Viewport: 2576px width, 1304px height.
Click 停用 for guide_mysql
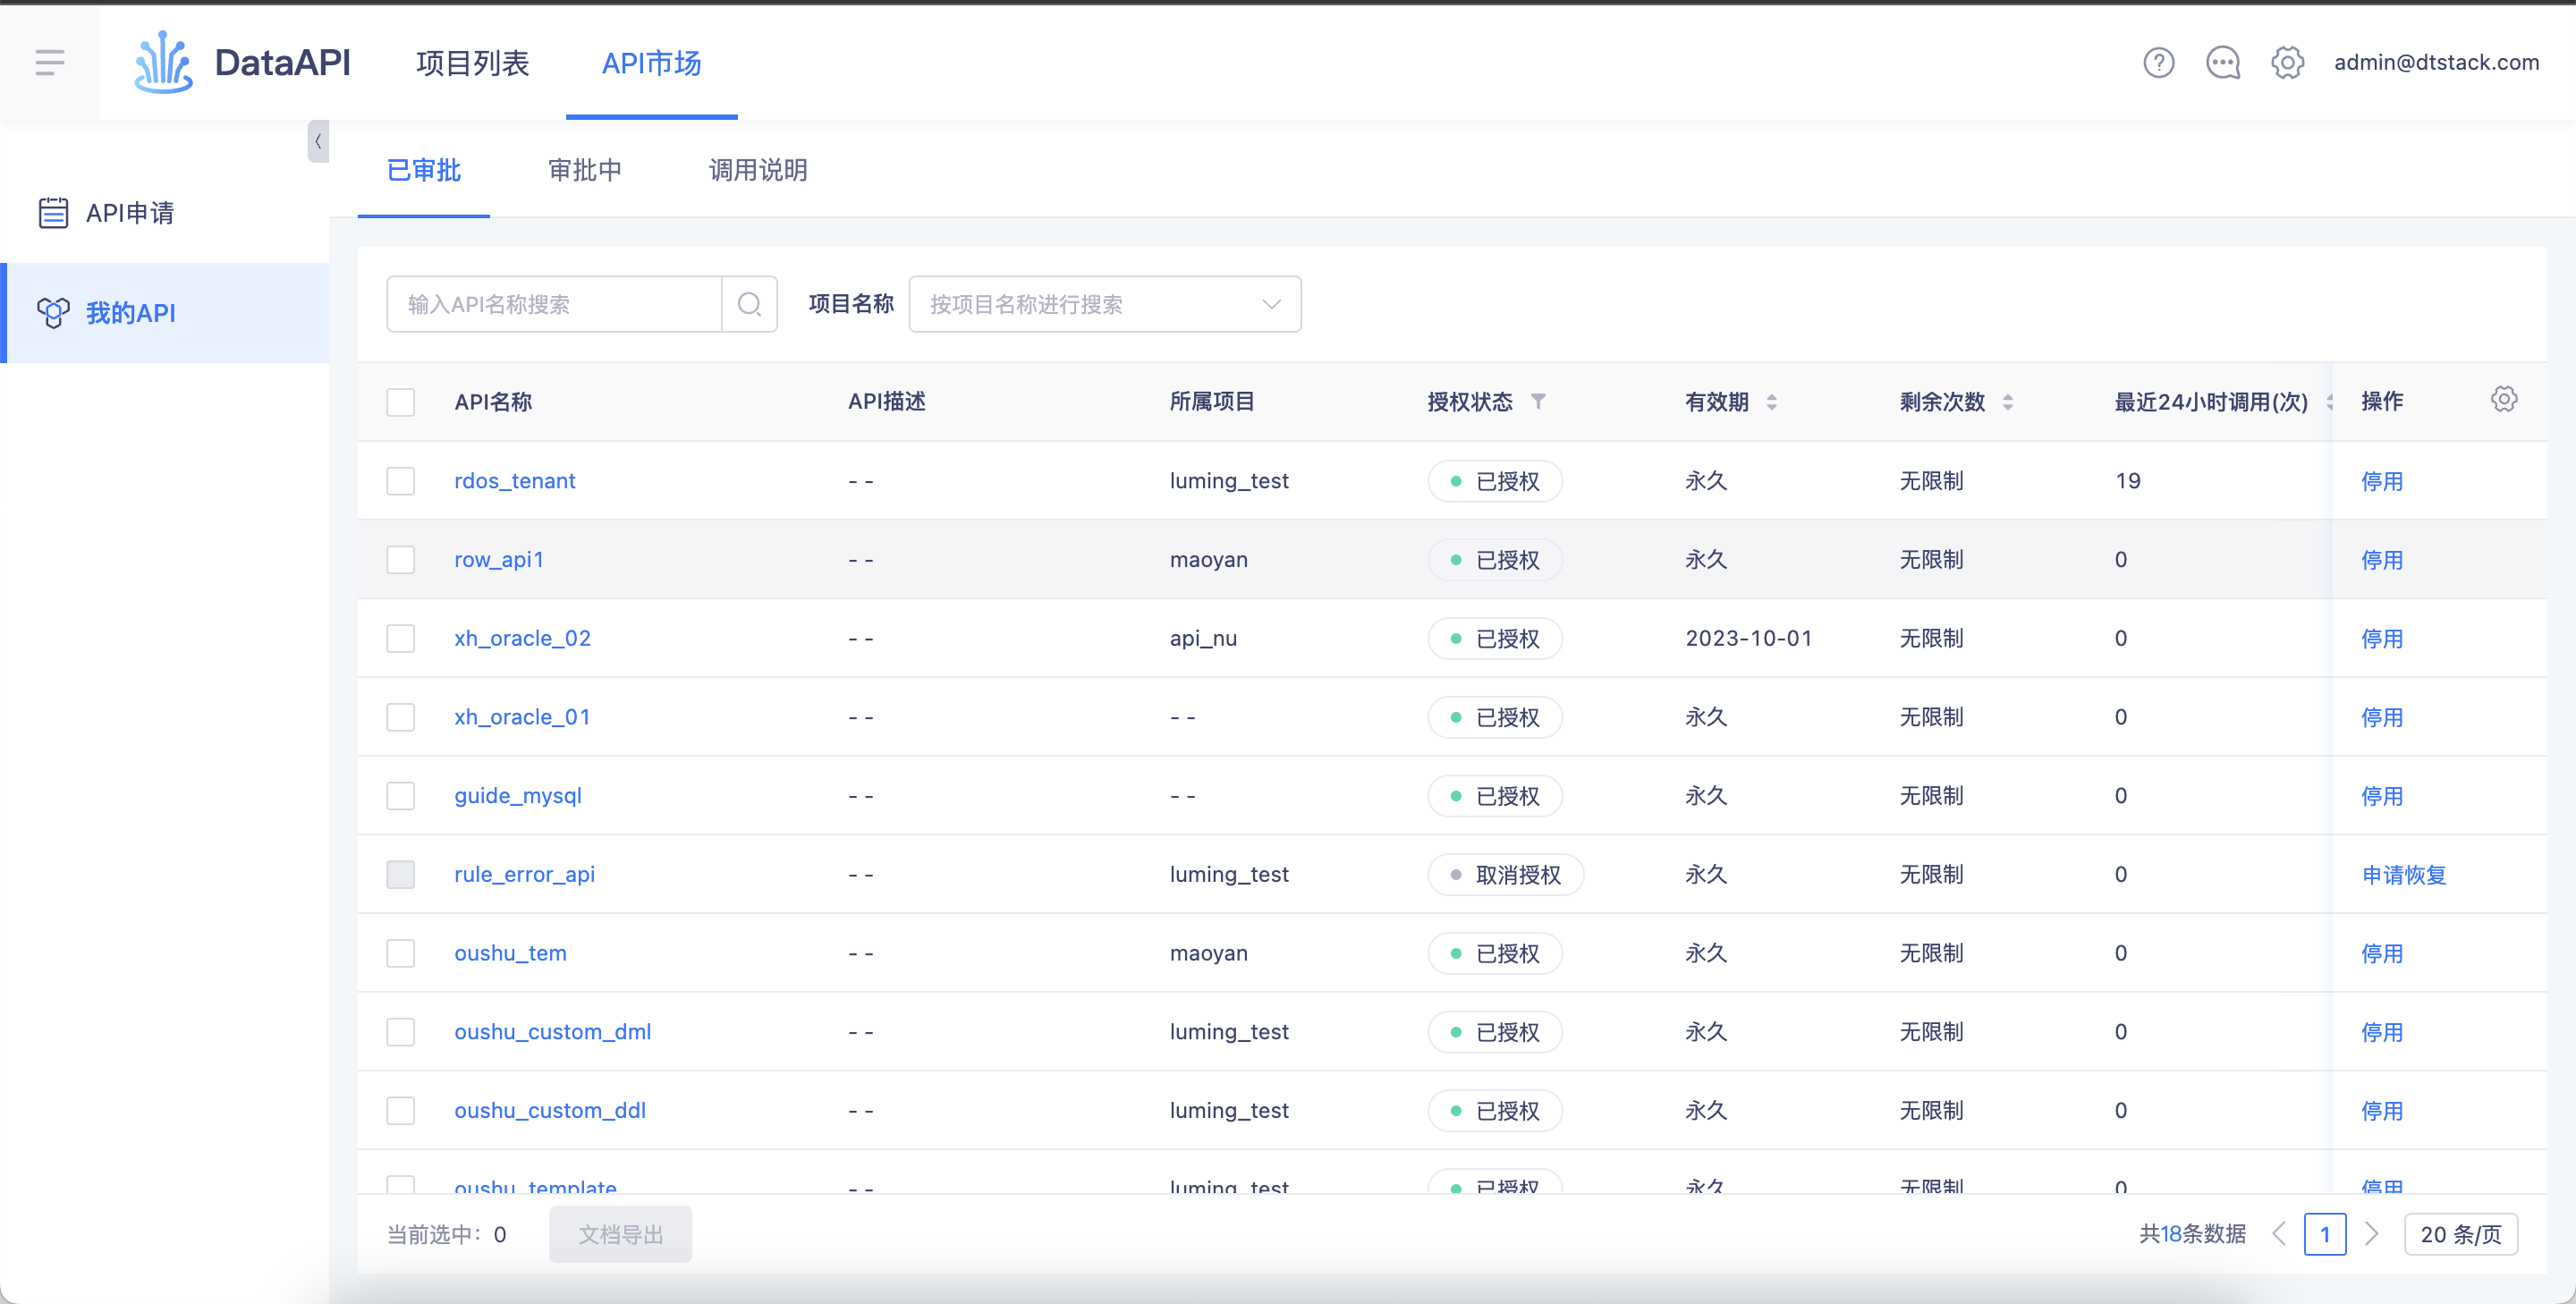pyautogui.click(x=2382, y=797)
